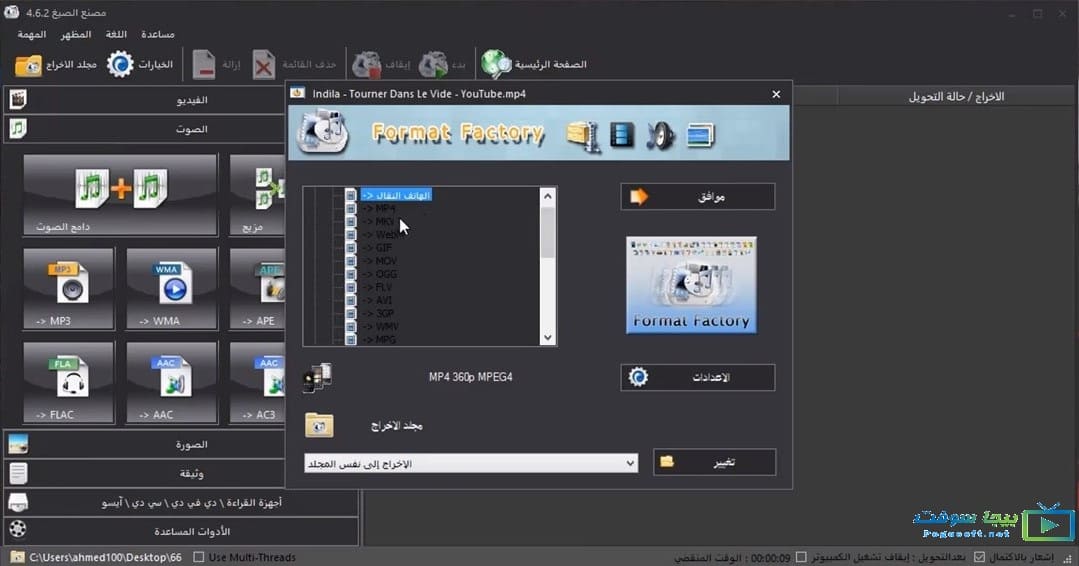
Task: Select the -> AAC audio converter
Action: (171, 382)
